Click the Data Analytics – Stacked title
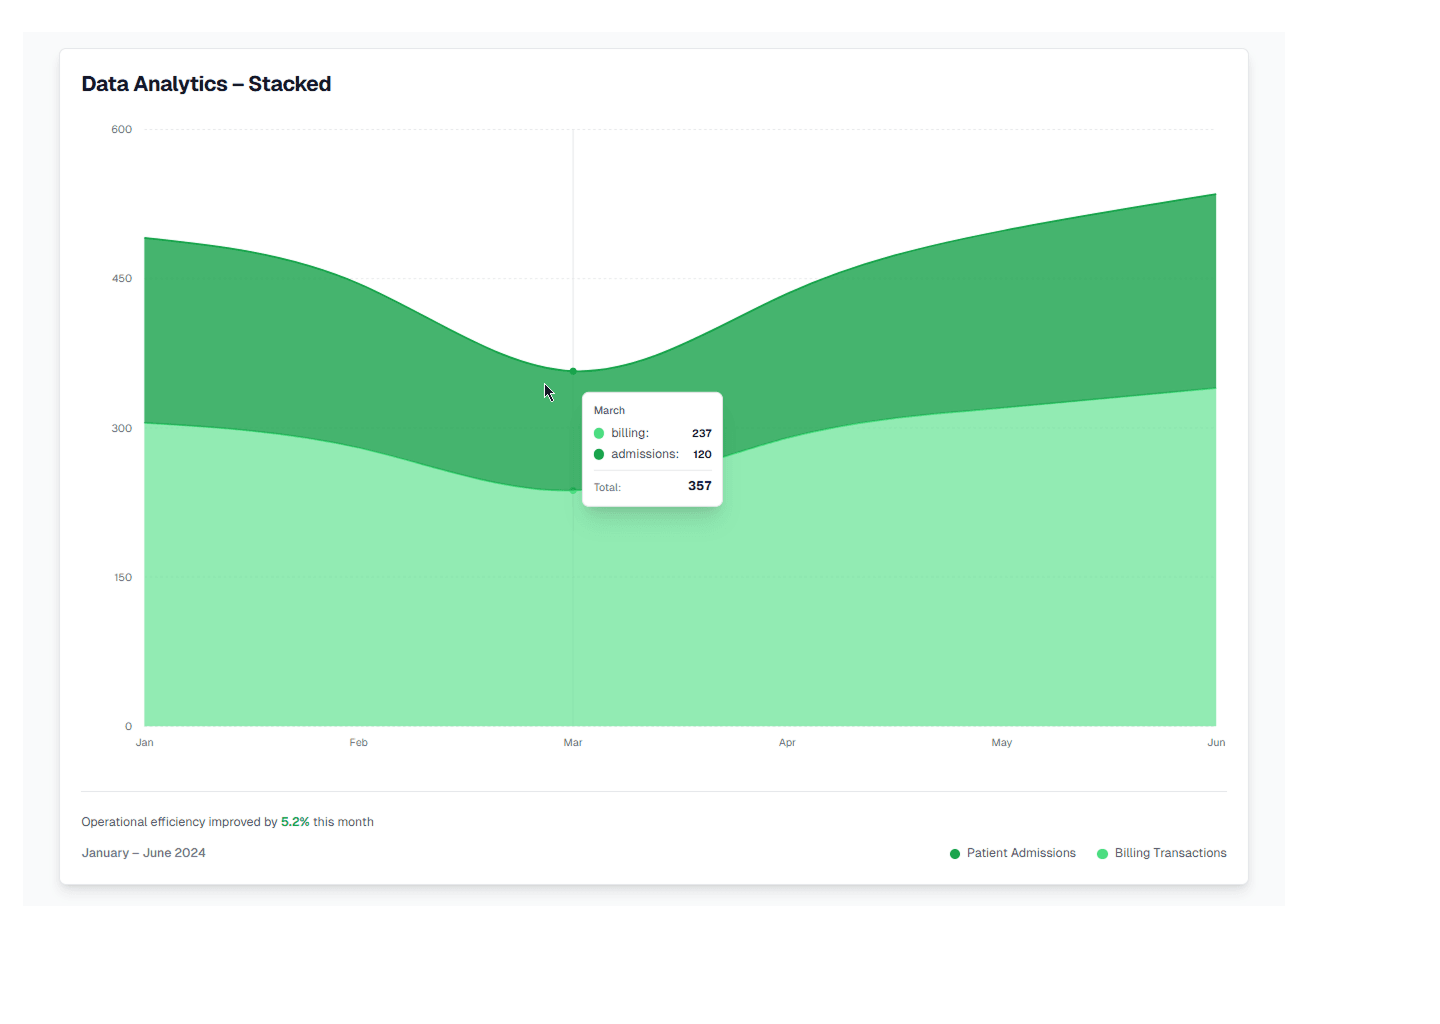This screenshot has height=1024, width=1440. coord(206,84)
